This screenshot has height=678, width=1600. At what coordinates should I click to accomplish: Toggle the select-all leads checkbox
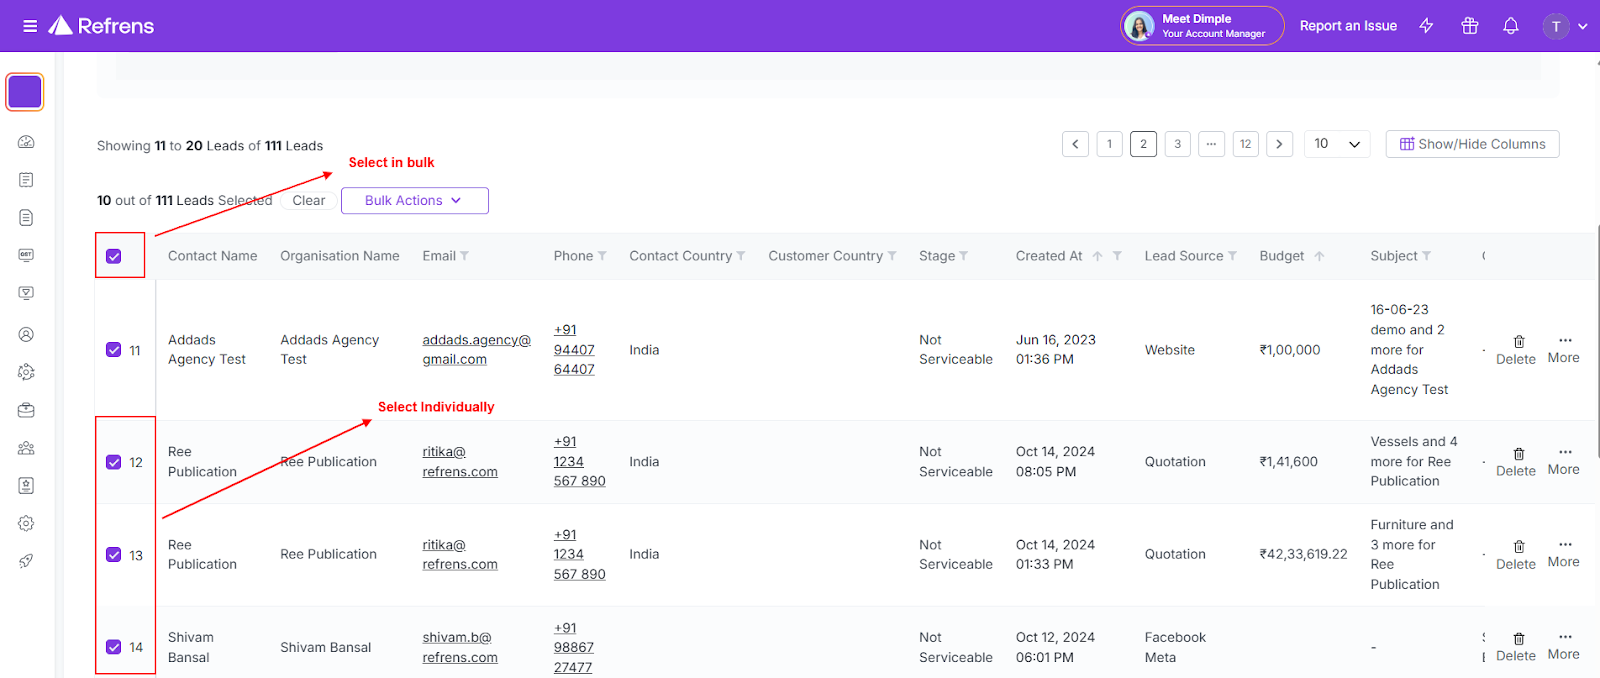point(114,256)
